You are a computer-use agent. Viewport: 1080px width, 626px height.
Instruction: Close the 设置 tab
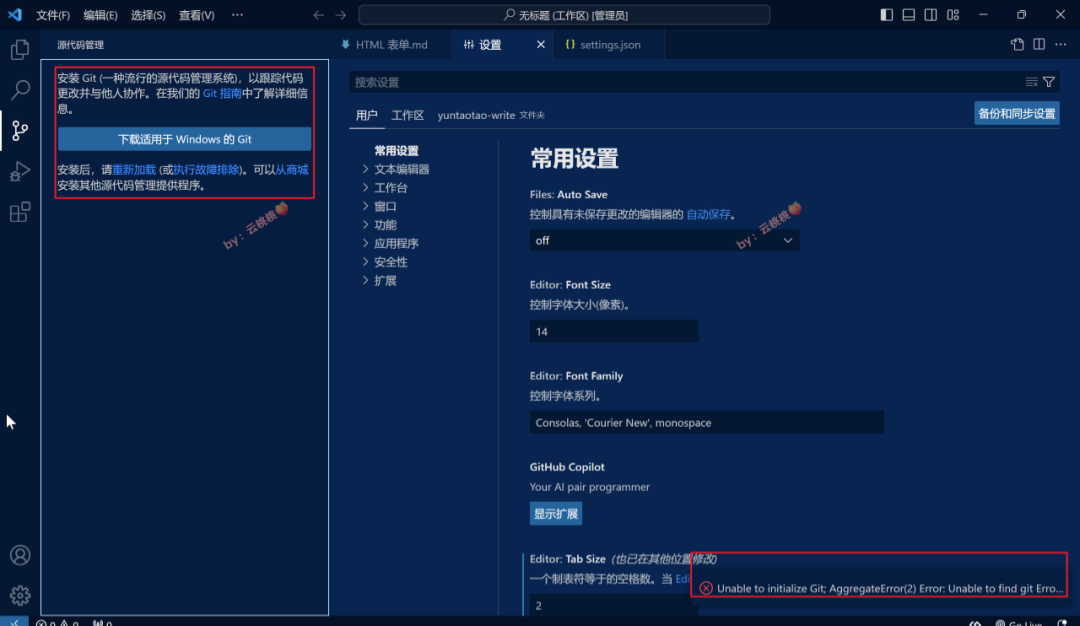[x=541, y=45]
